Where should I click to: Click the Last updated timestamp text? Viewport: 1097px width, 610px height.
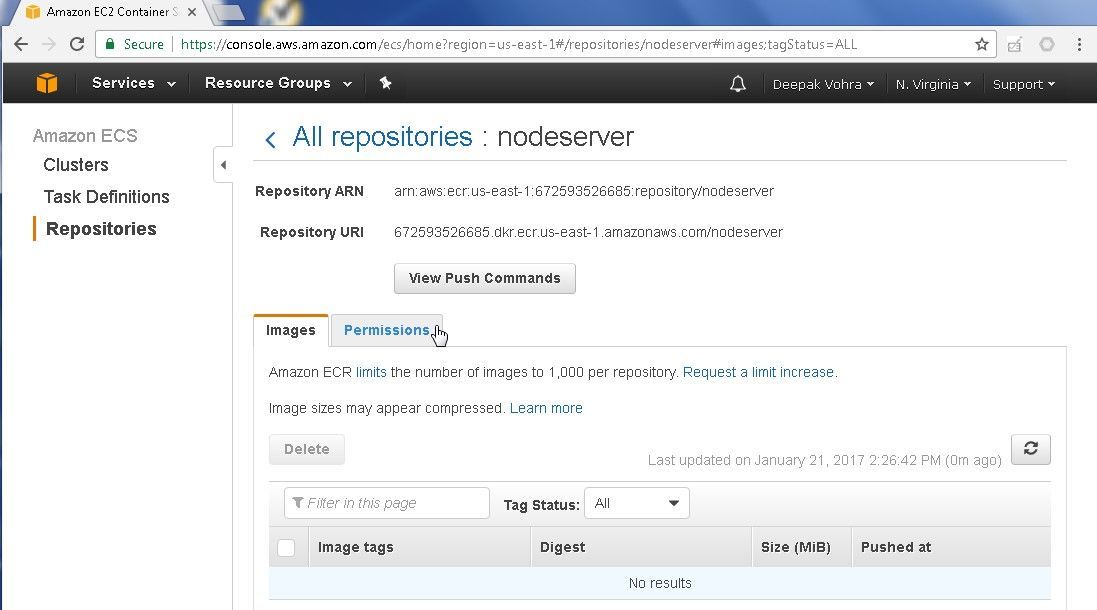tap(824, 460)
